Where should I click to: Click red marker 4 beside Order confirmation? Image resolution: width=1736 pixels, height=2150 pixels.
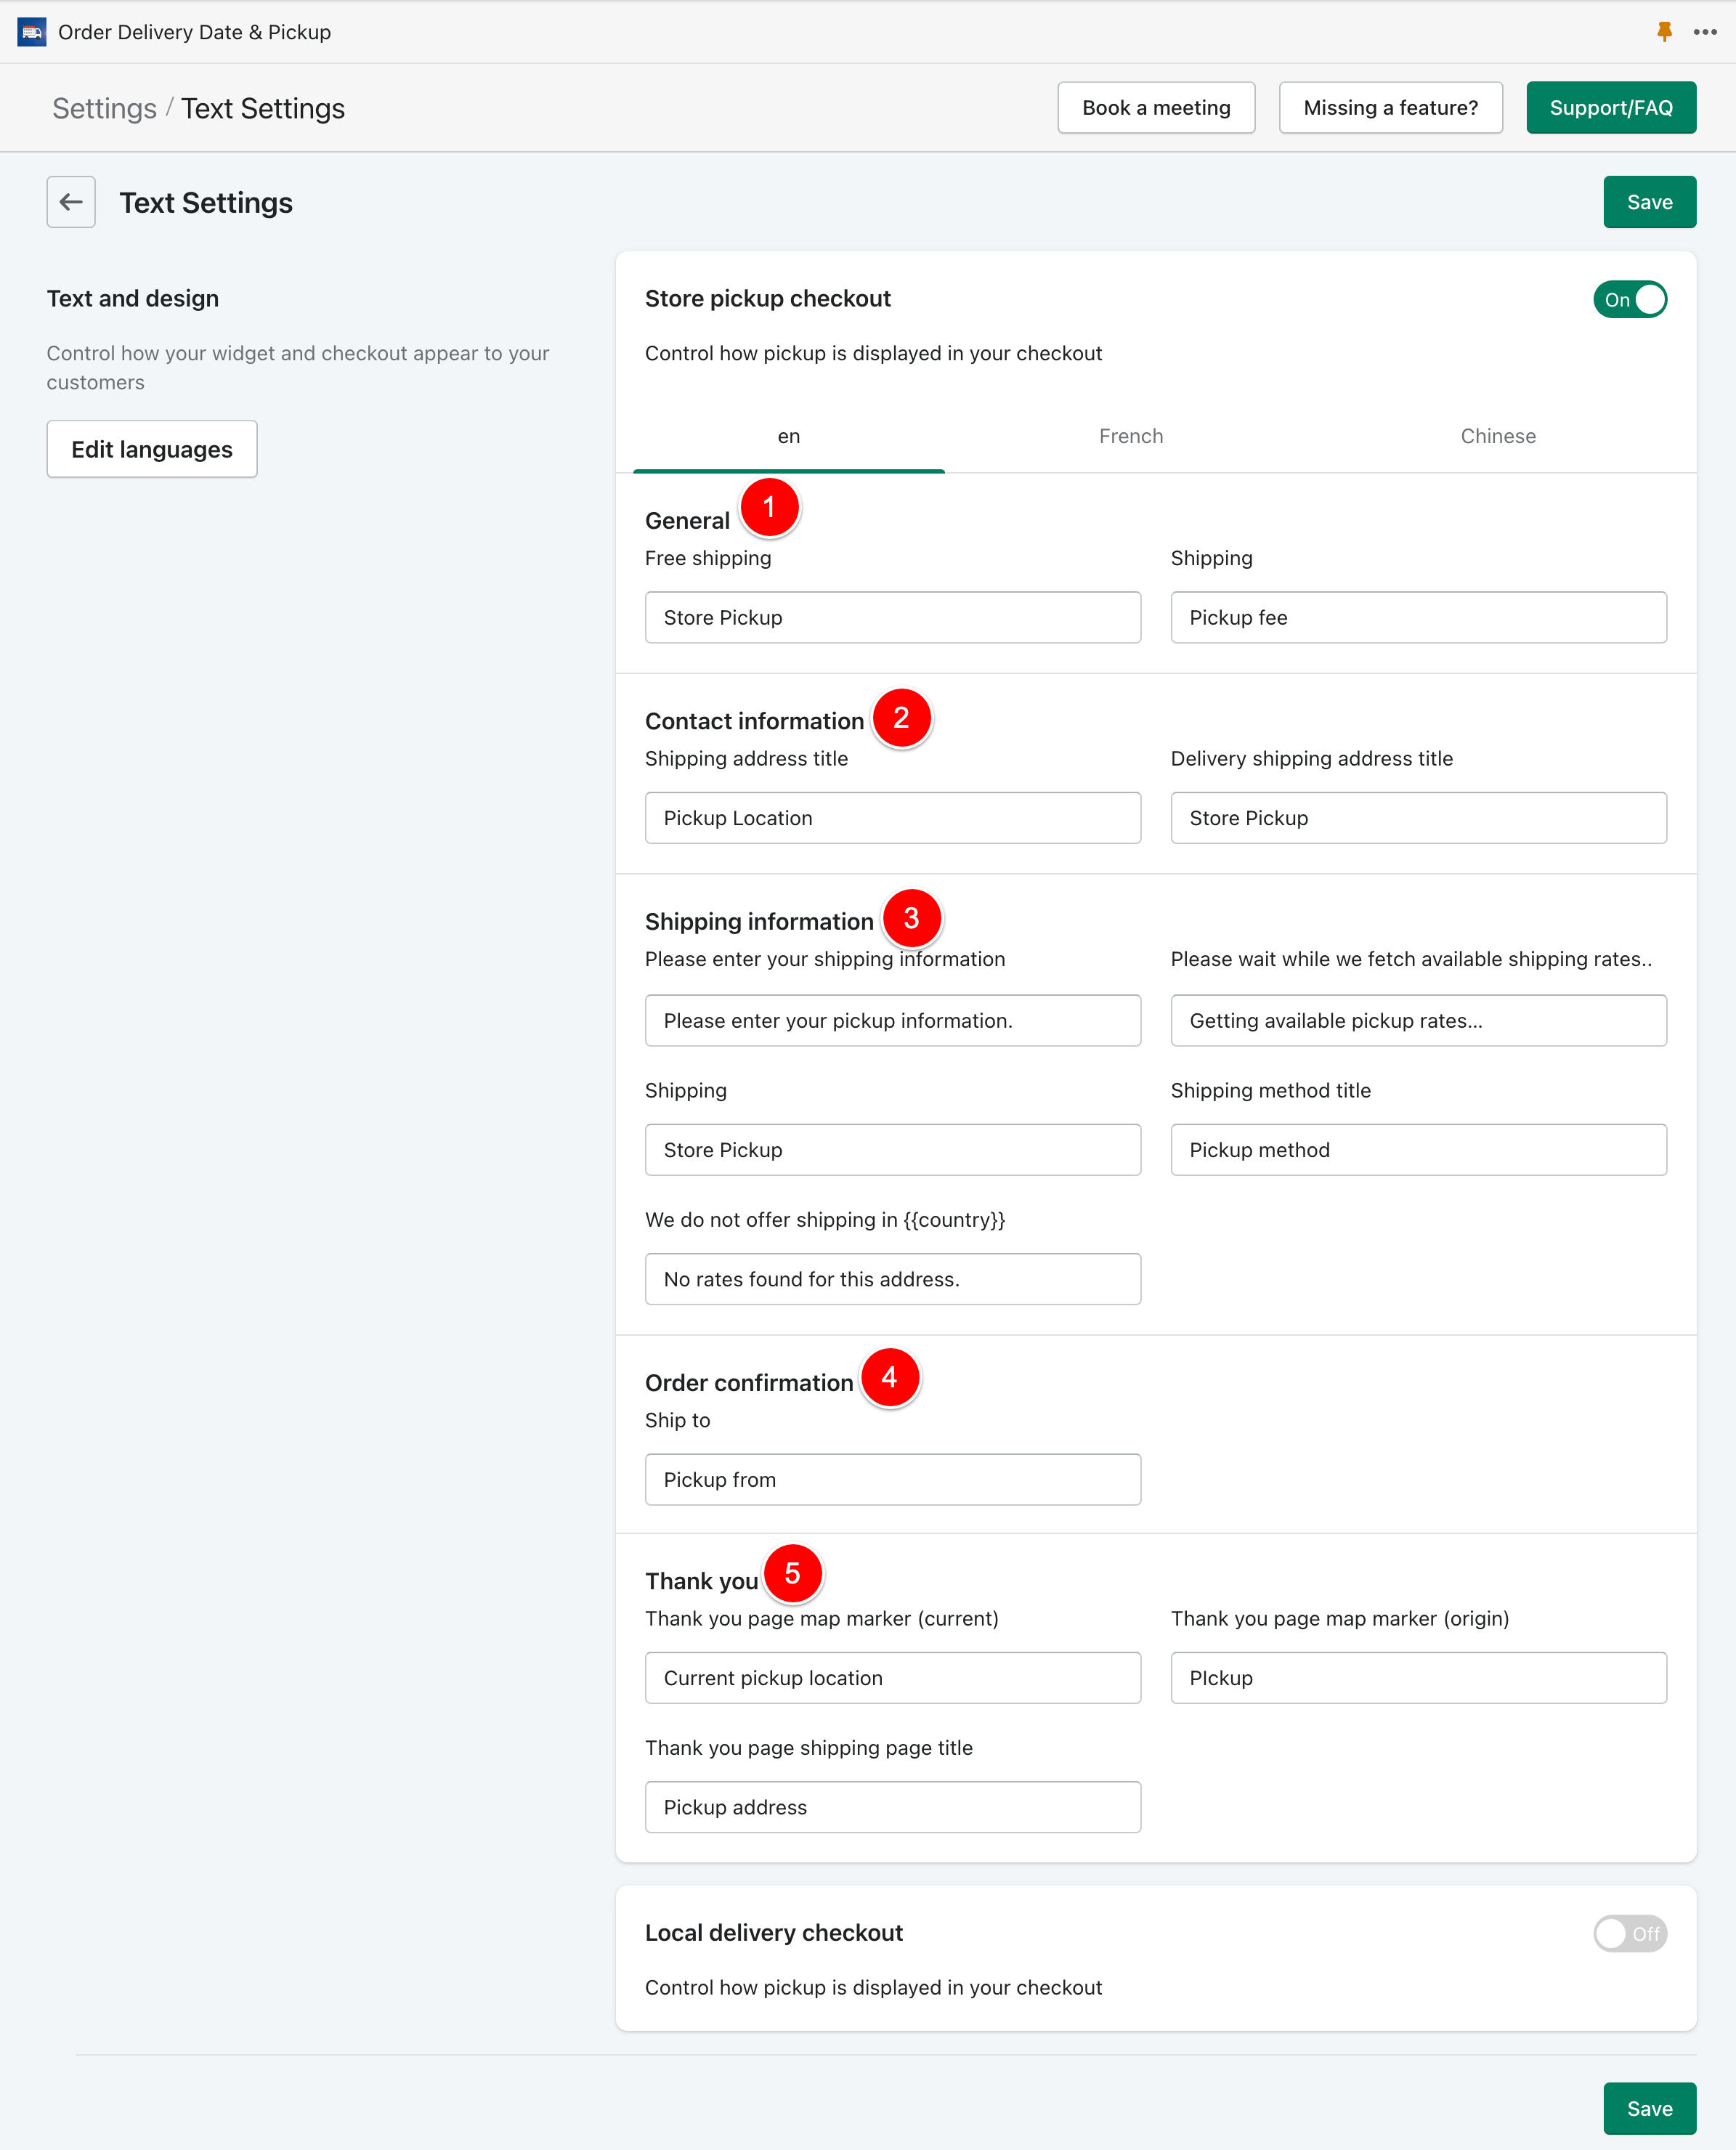(x=889, y=1378)
